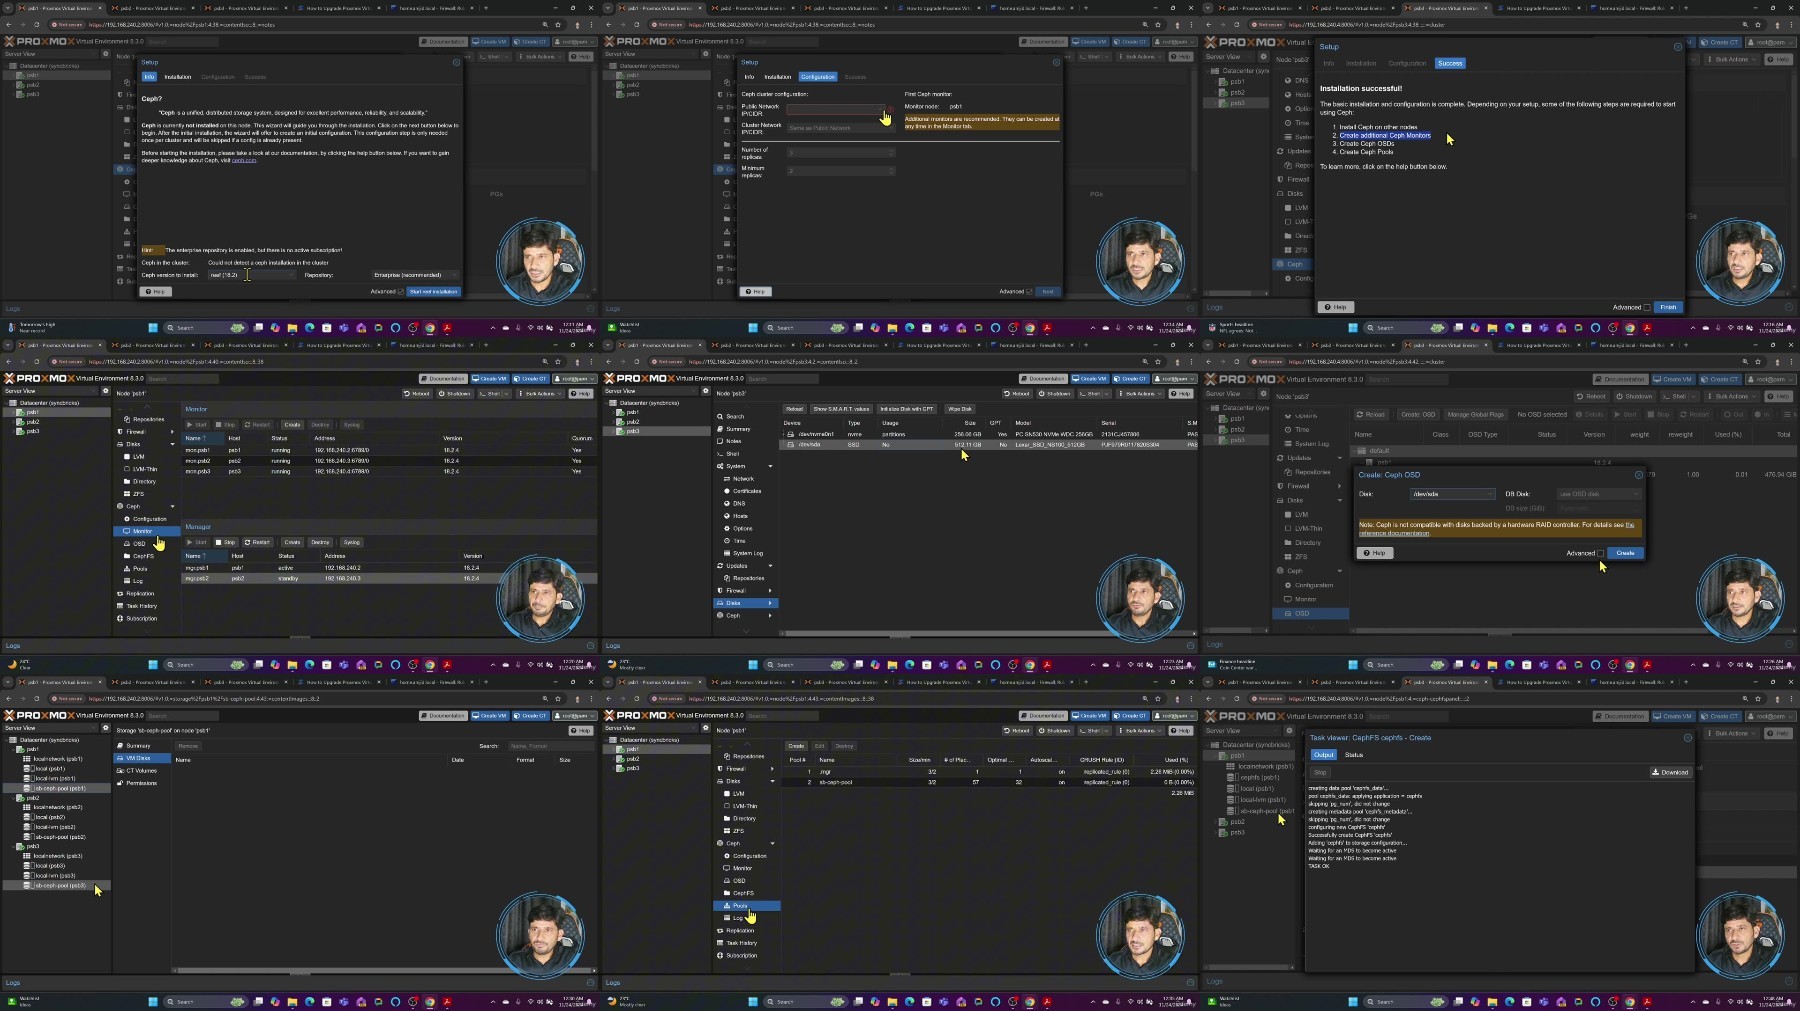The width and height of the screenshot is (1800, 1011).
Task: Close the Create: Ceph OSD dialog
Action: pos(1638,475)
